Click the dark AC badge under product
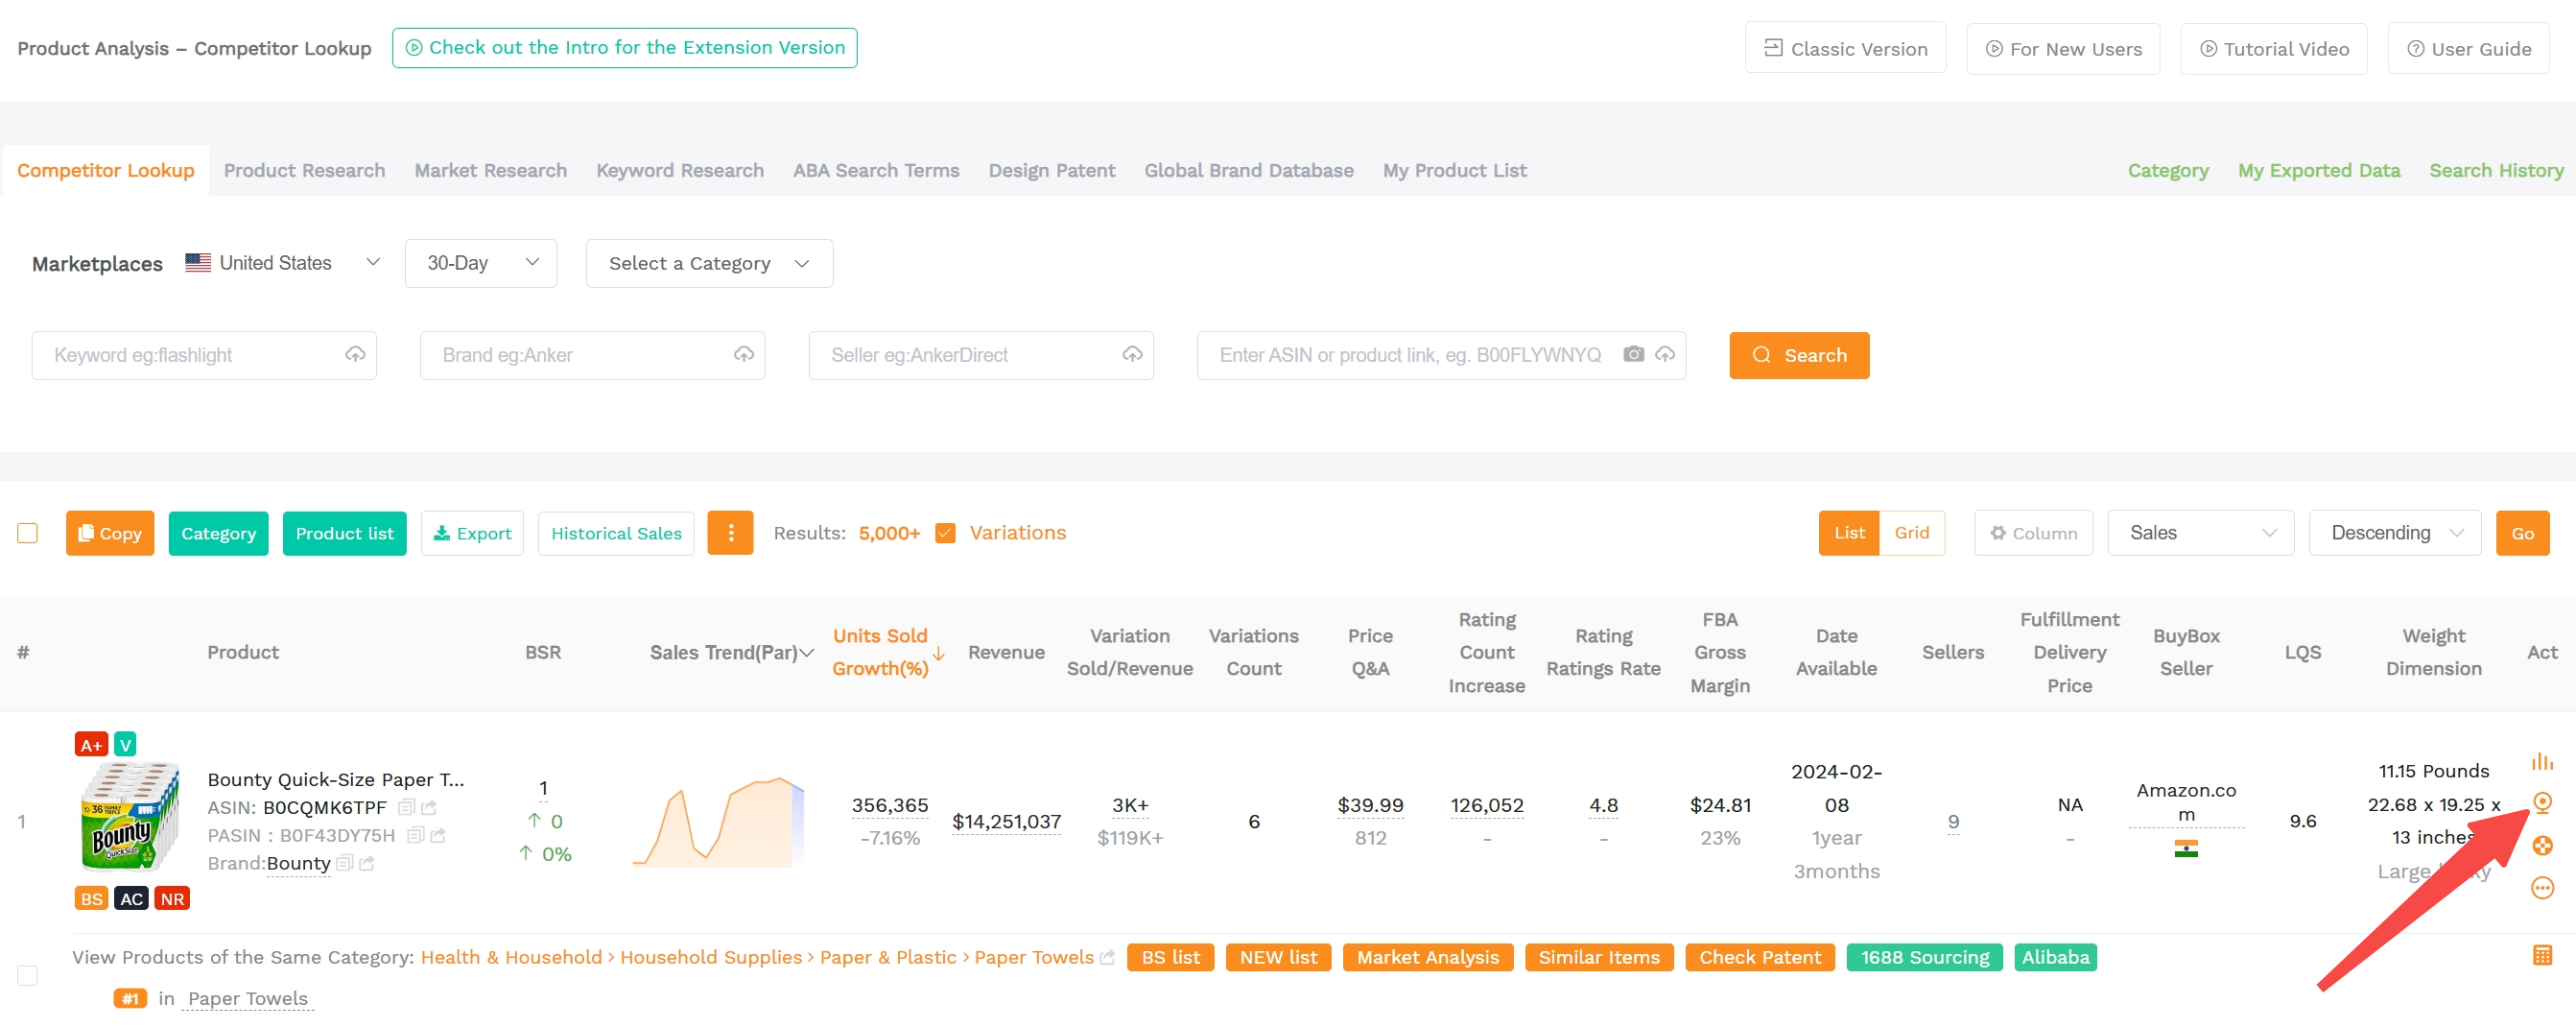 [x=131, y=898]
